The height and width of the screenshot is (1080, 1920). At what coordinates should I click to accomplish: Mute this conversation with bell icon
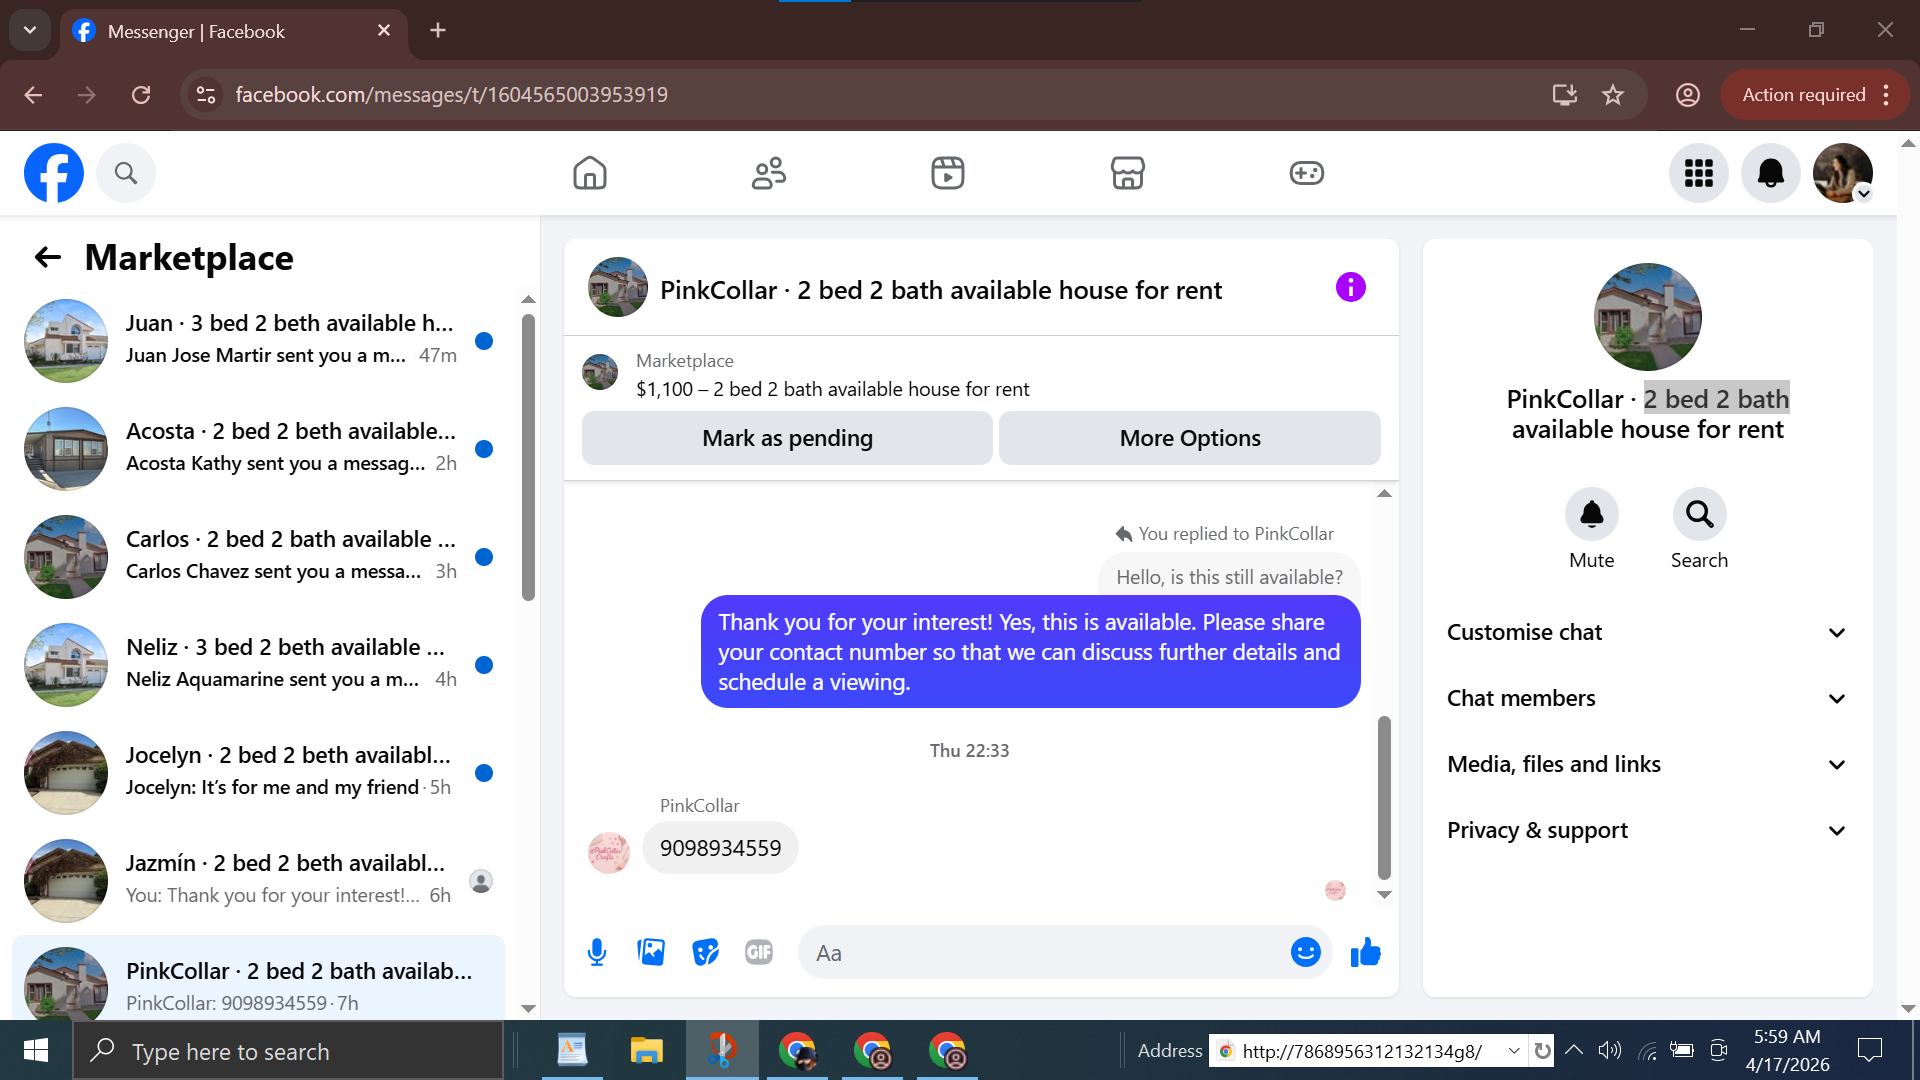(1591, 514)
